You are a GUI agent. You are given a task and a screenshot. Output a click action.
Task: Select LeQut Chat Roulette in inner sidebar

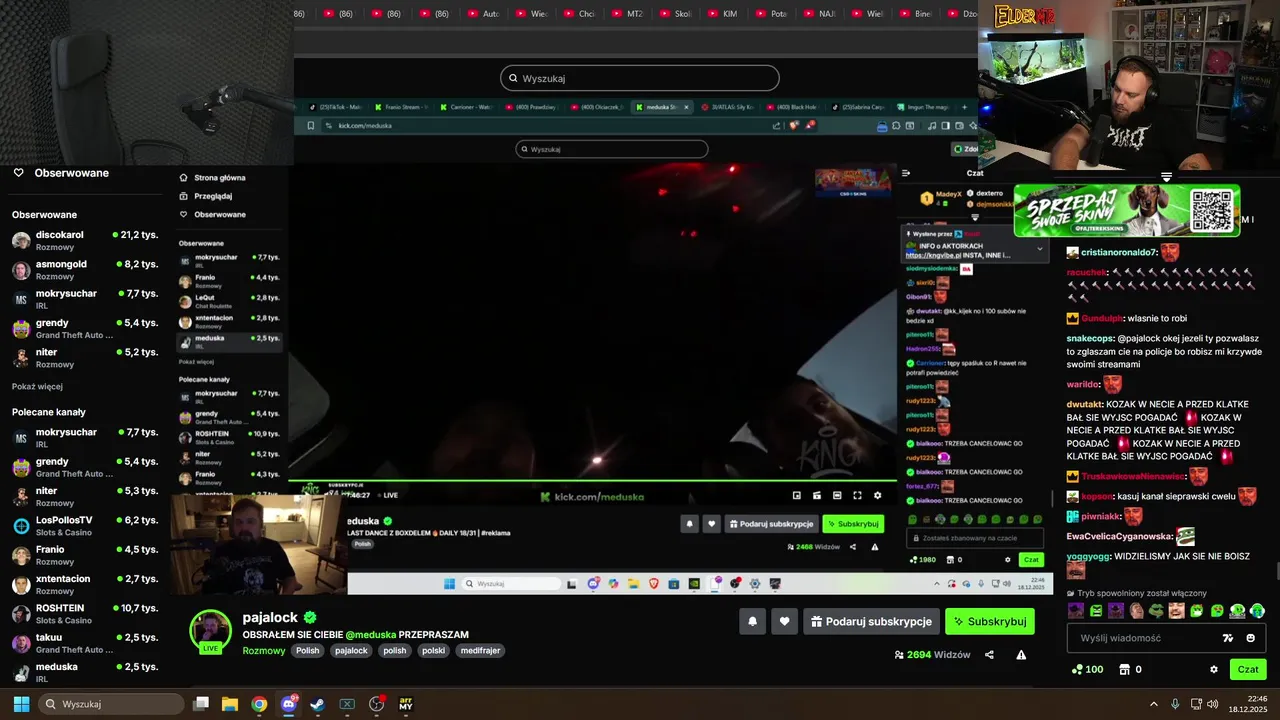(230, 301)
